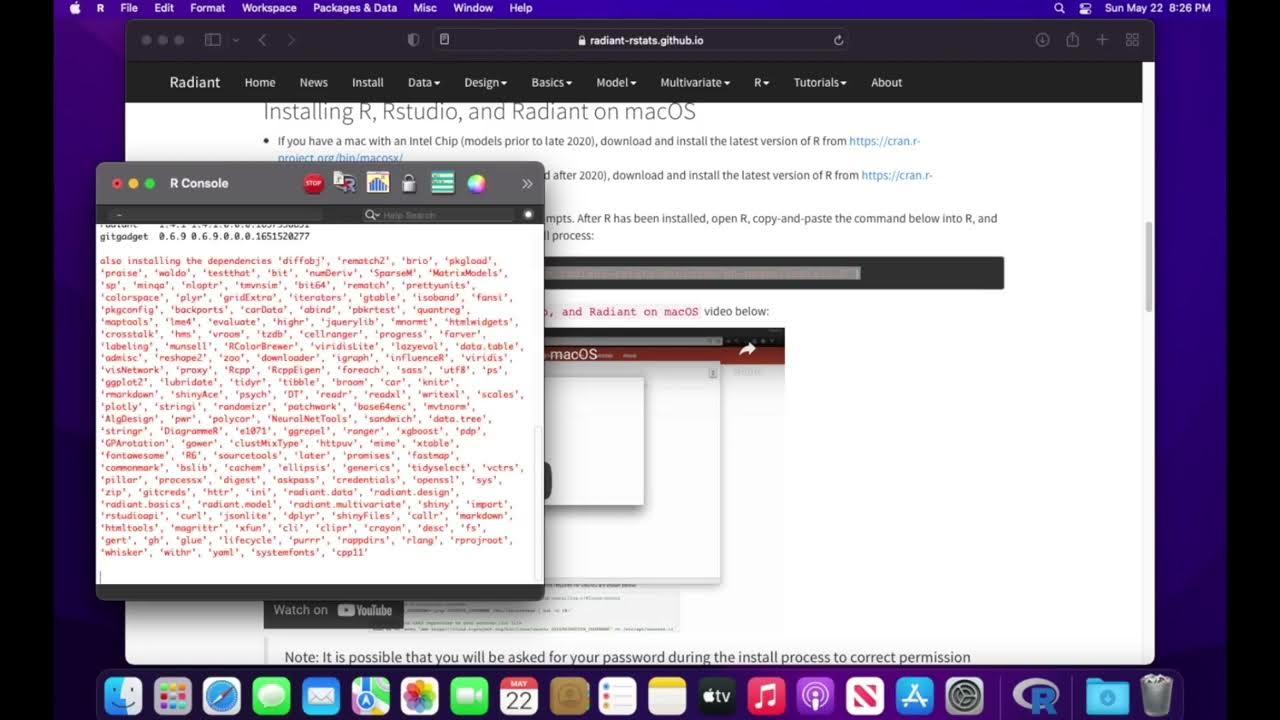Follow the Intel chip cran.r-project link

point(884,141)
